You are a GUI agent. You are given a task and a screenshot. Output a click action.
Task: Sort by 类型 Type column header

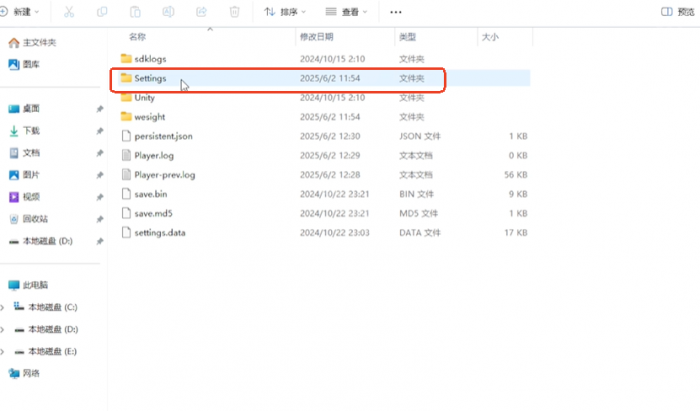coord(407,37)
